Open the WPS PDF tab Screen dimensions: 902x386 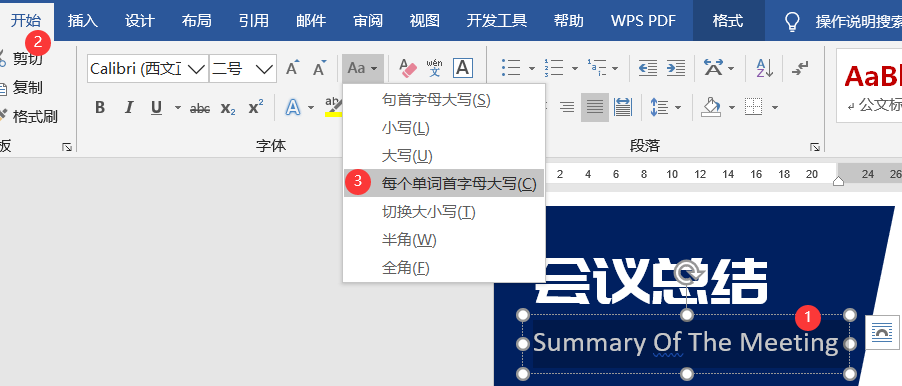[643, 21]
